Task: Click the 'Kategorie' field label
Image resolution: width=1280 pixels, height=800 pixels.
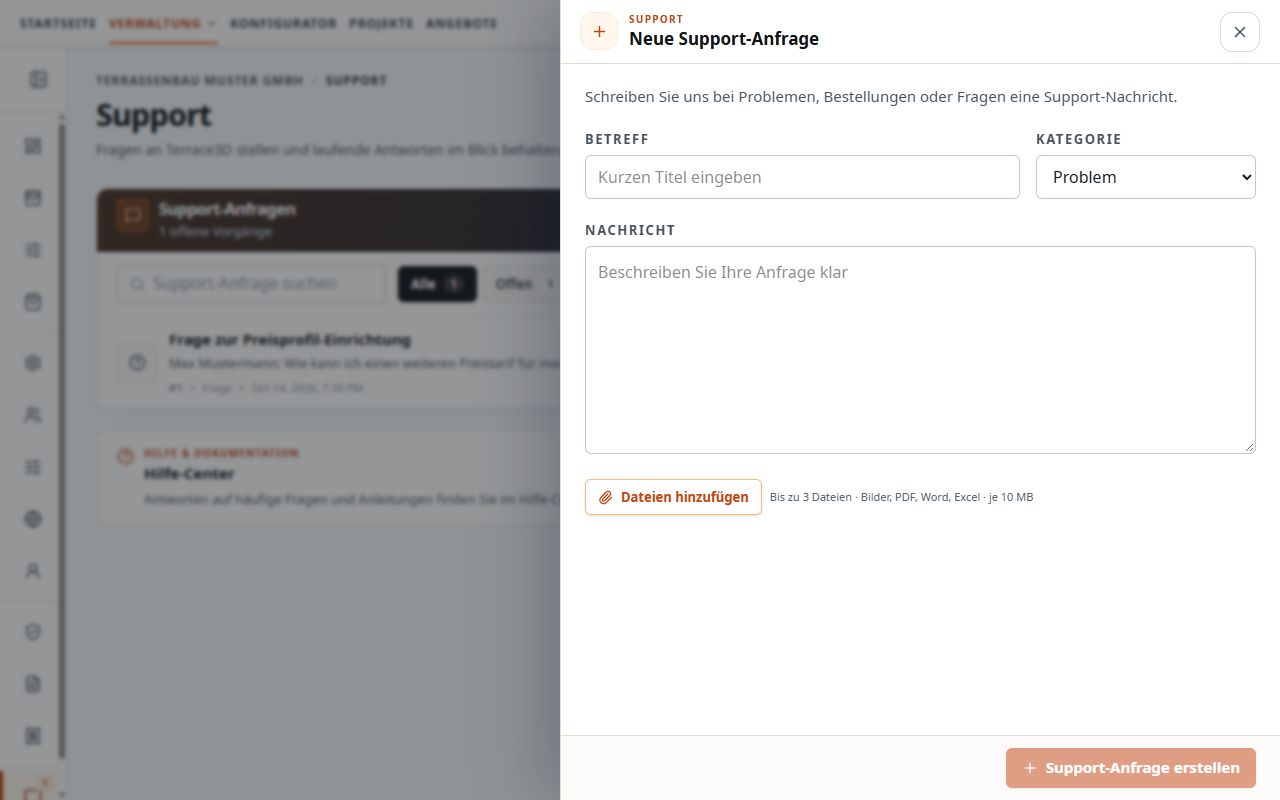Action: click(1079, 139)
